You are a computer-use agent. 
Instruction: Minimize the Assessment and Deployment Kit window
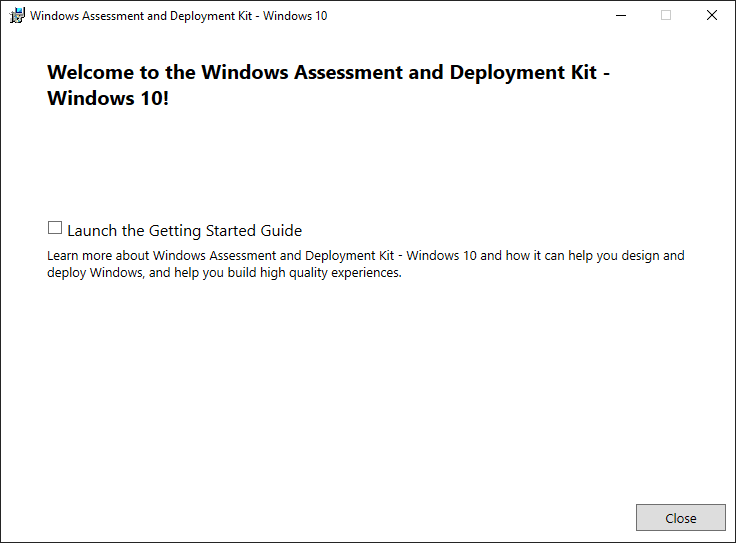[x=620, y=16]
